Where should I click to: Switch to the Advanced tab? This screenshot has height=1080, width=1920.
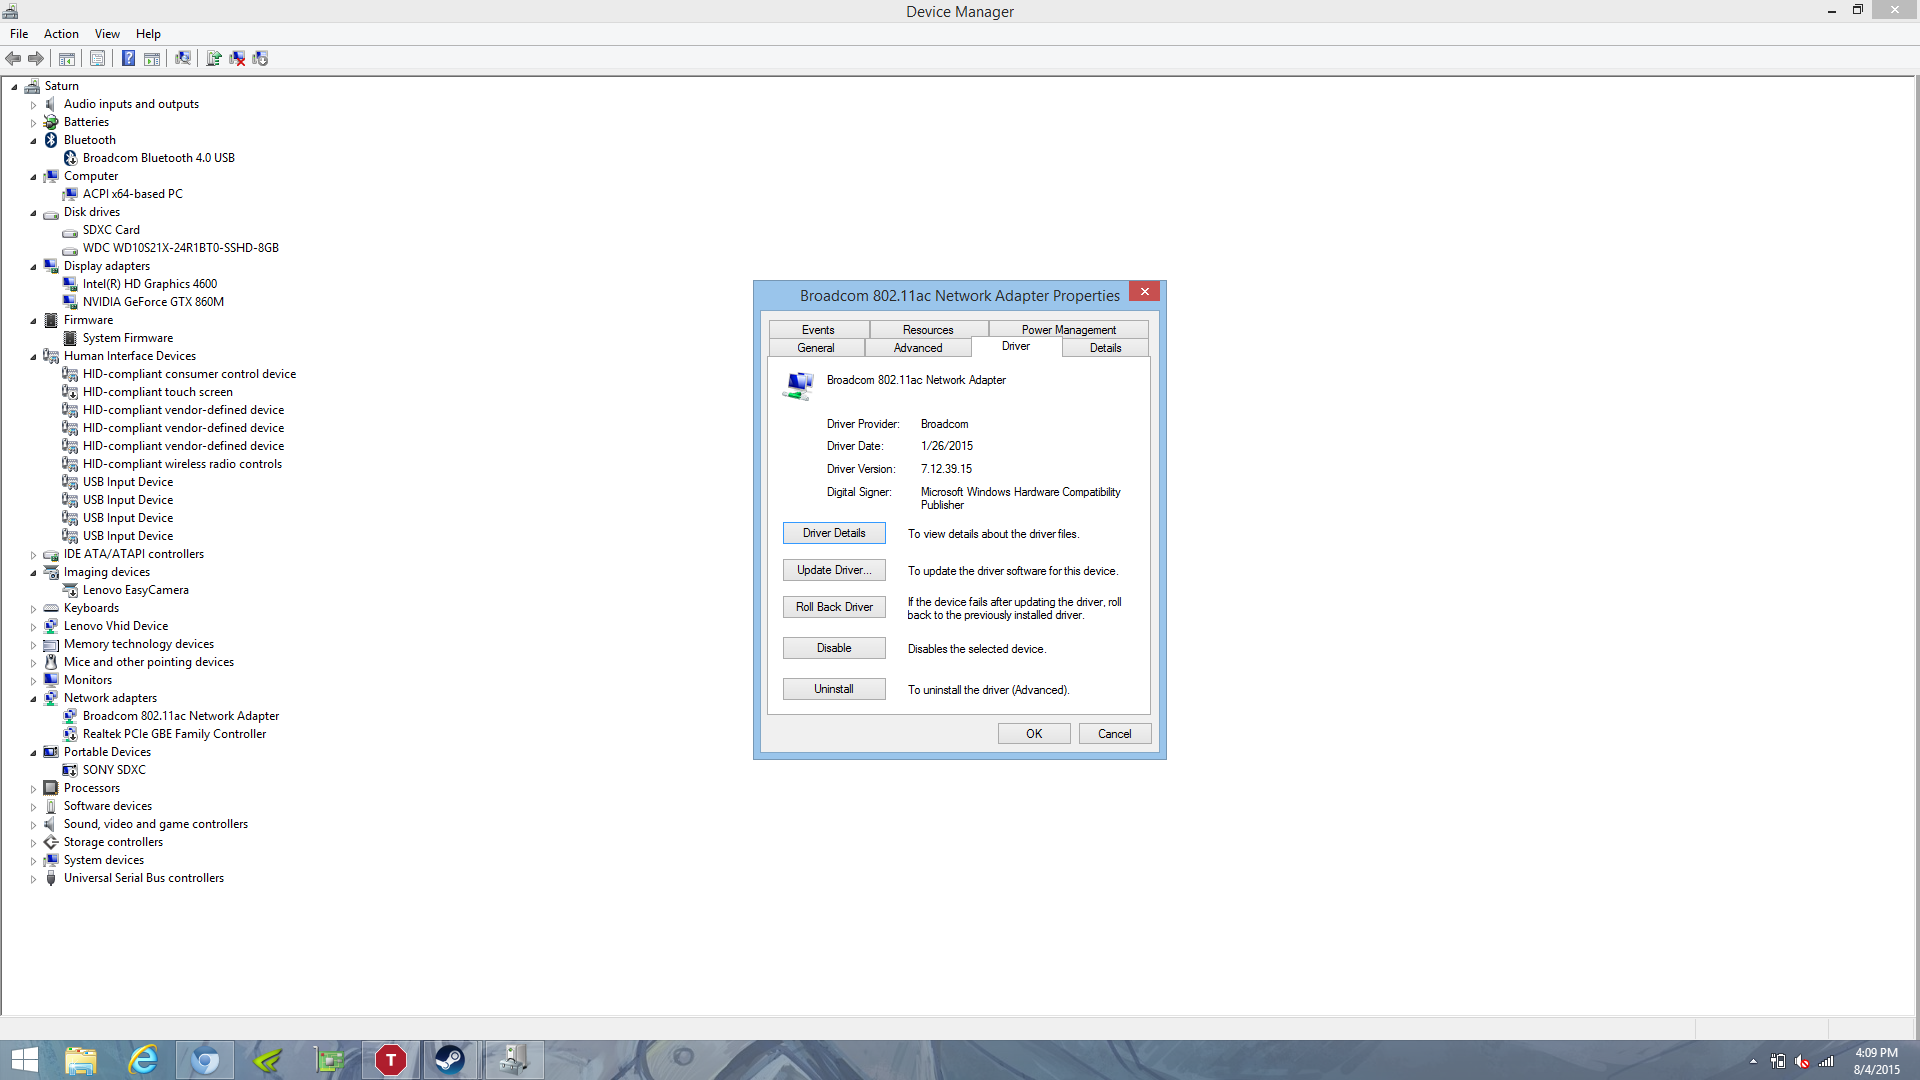point(918,347)
